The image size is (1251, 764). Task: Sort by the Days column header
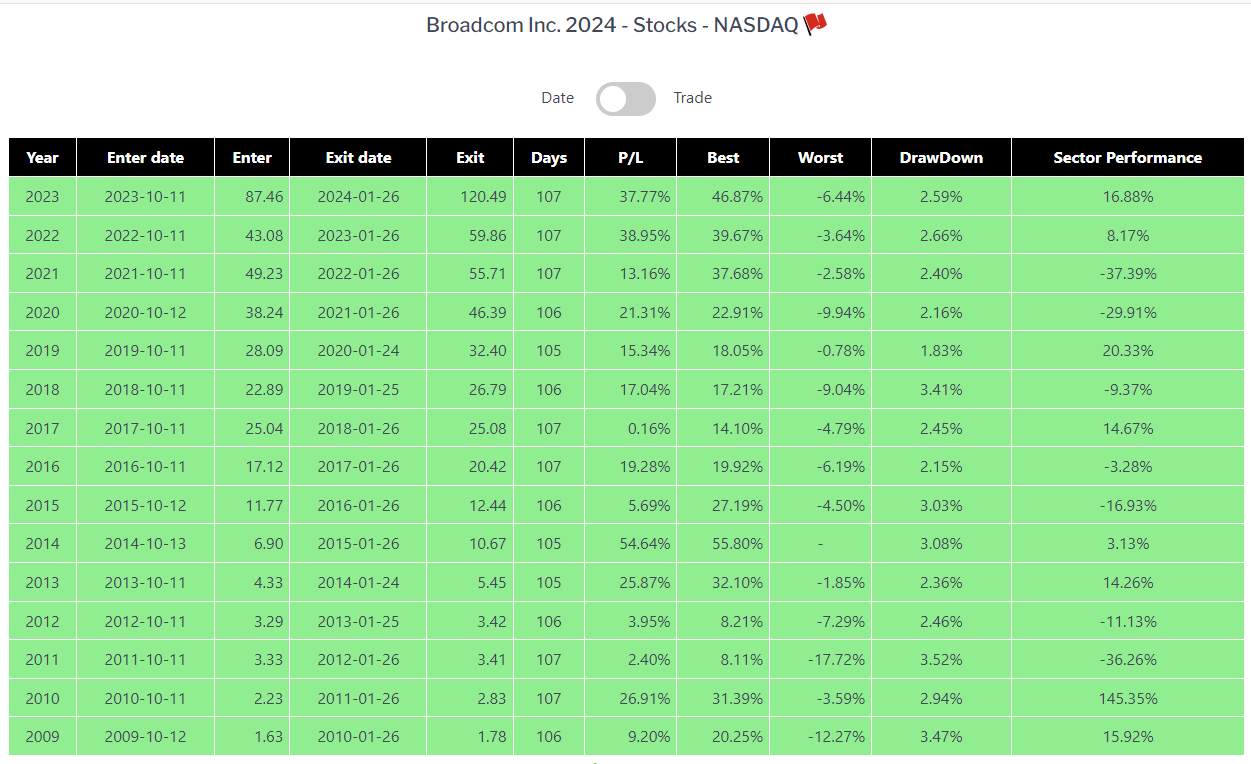[x=549, y=158]
